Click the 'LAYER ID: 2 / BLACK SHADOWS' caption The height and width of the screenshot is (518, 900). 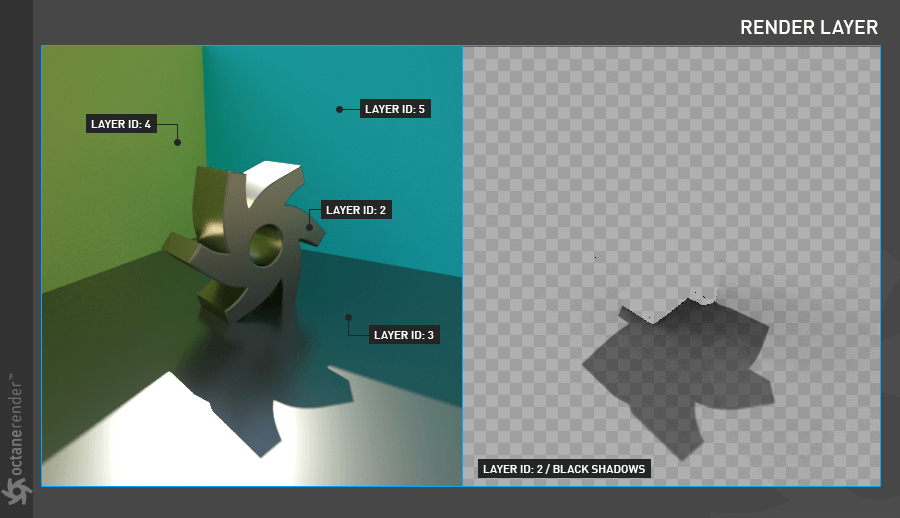click(x=564, y=469)
